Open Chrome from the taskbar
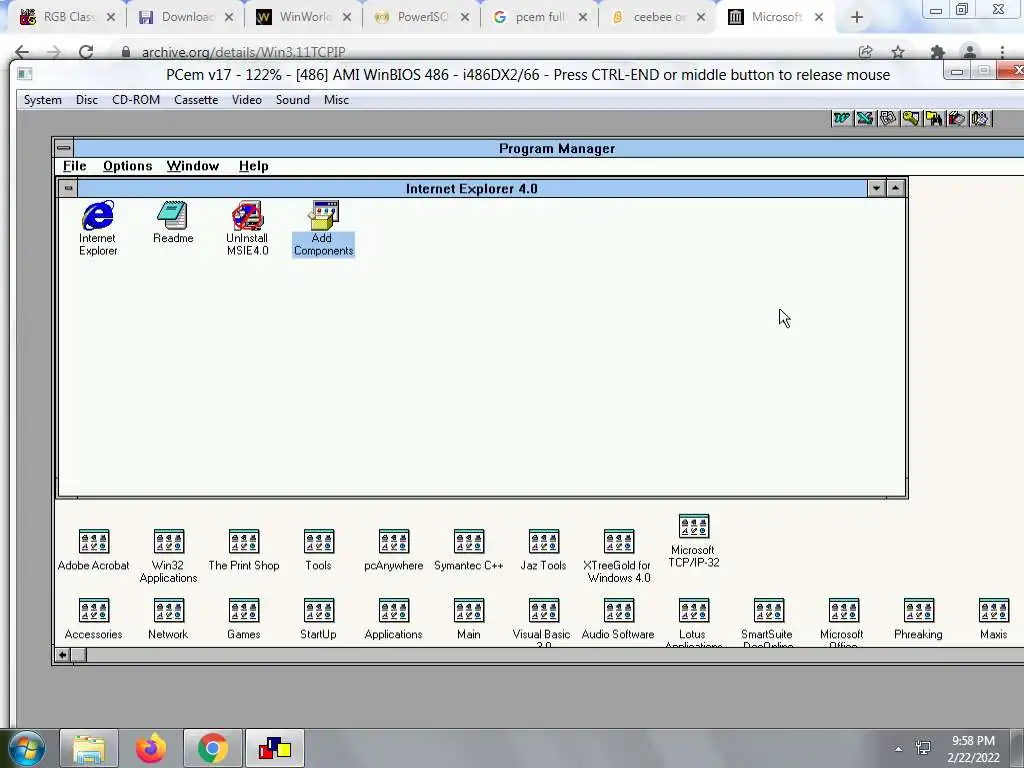The height and width of the screenshot is (768, 1024). (x=213, y=748)
